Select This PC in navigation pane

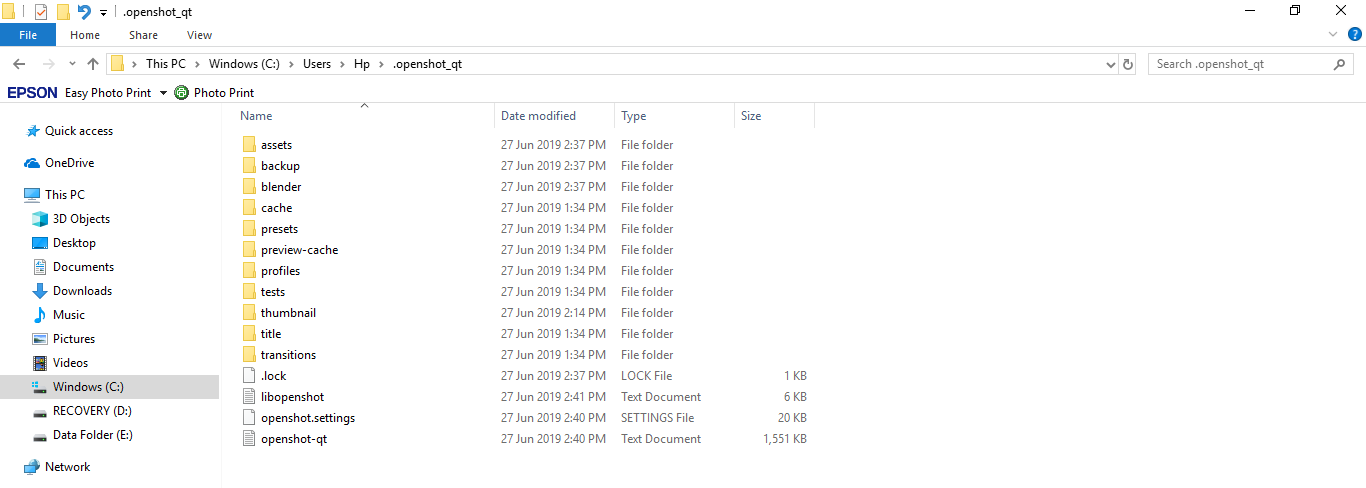pos(64,195)
